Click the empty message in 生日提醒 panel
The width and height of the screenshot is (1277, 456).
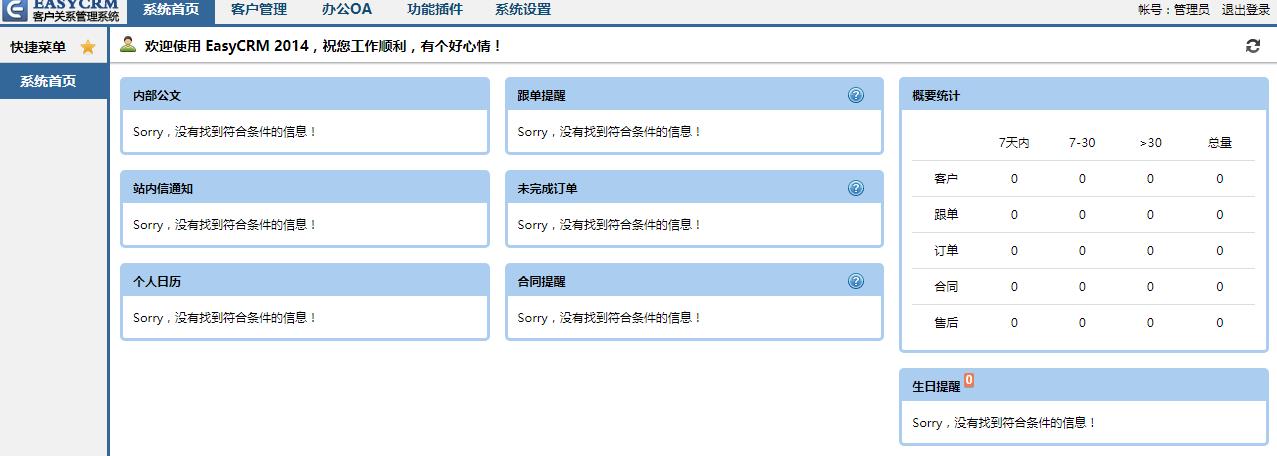[1005, 423]
